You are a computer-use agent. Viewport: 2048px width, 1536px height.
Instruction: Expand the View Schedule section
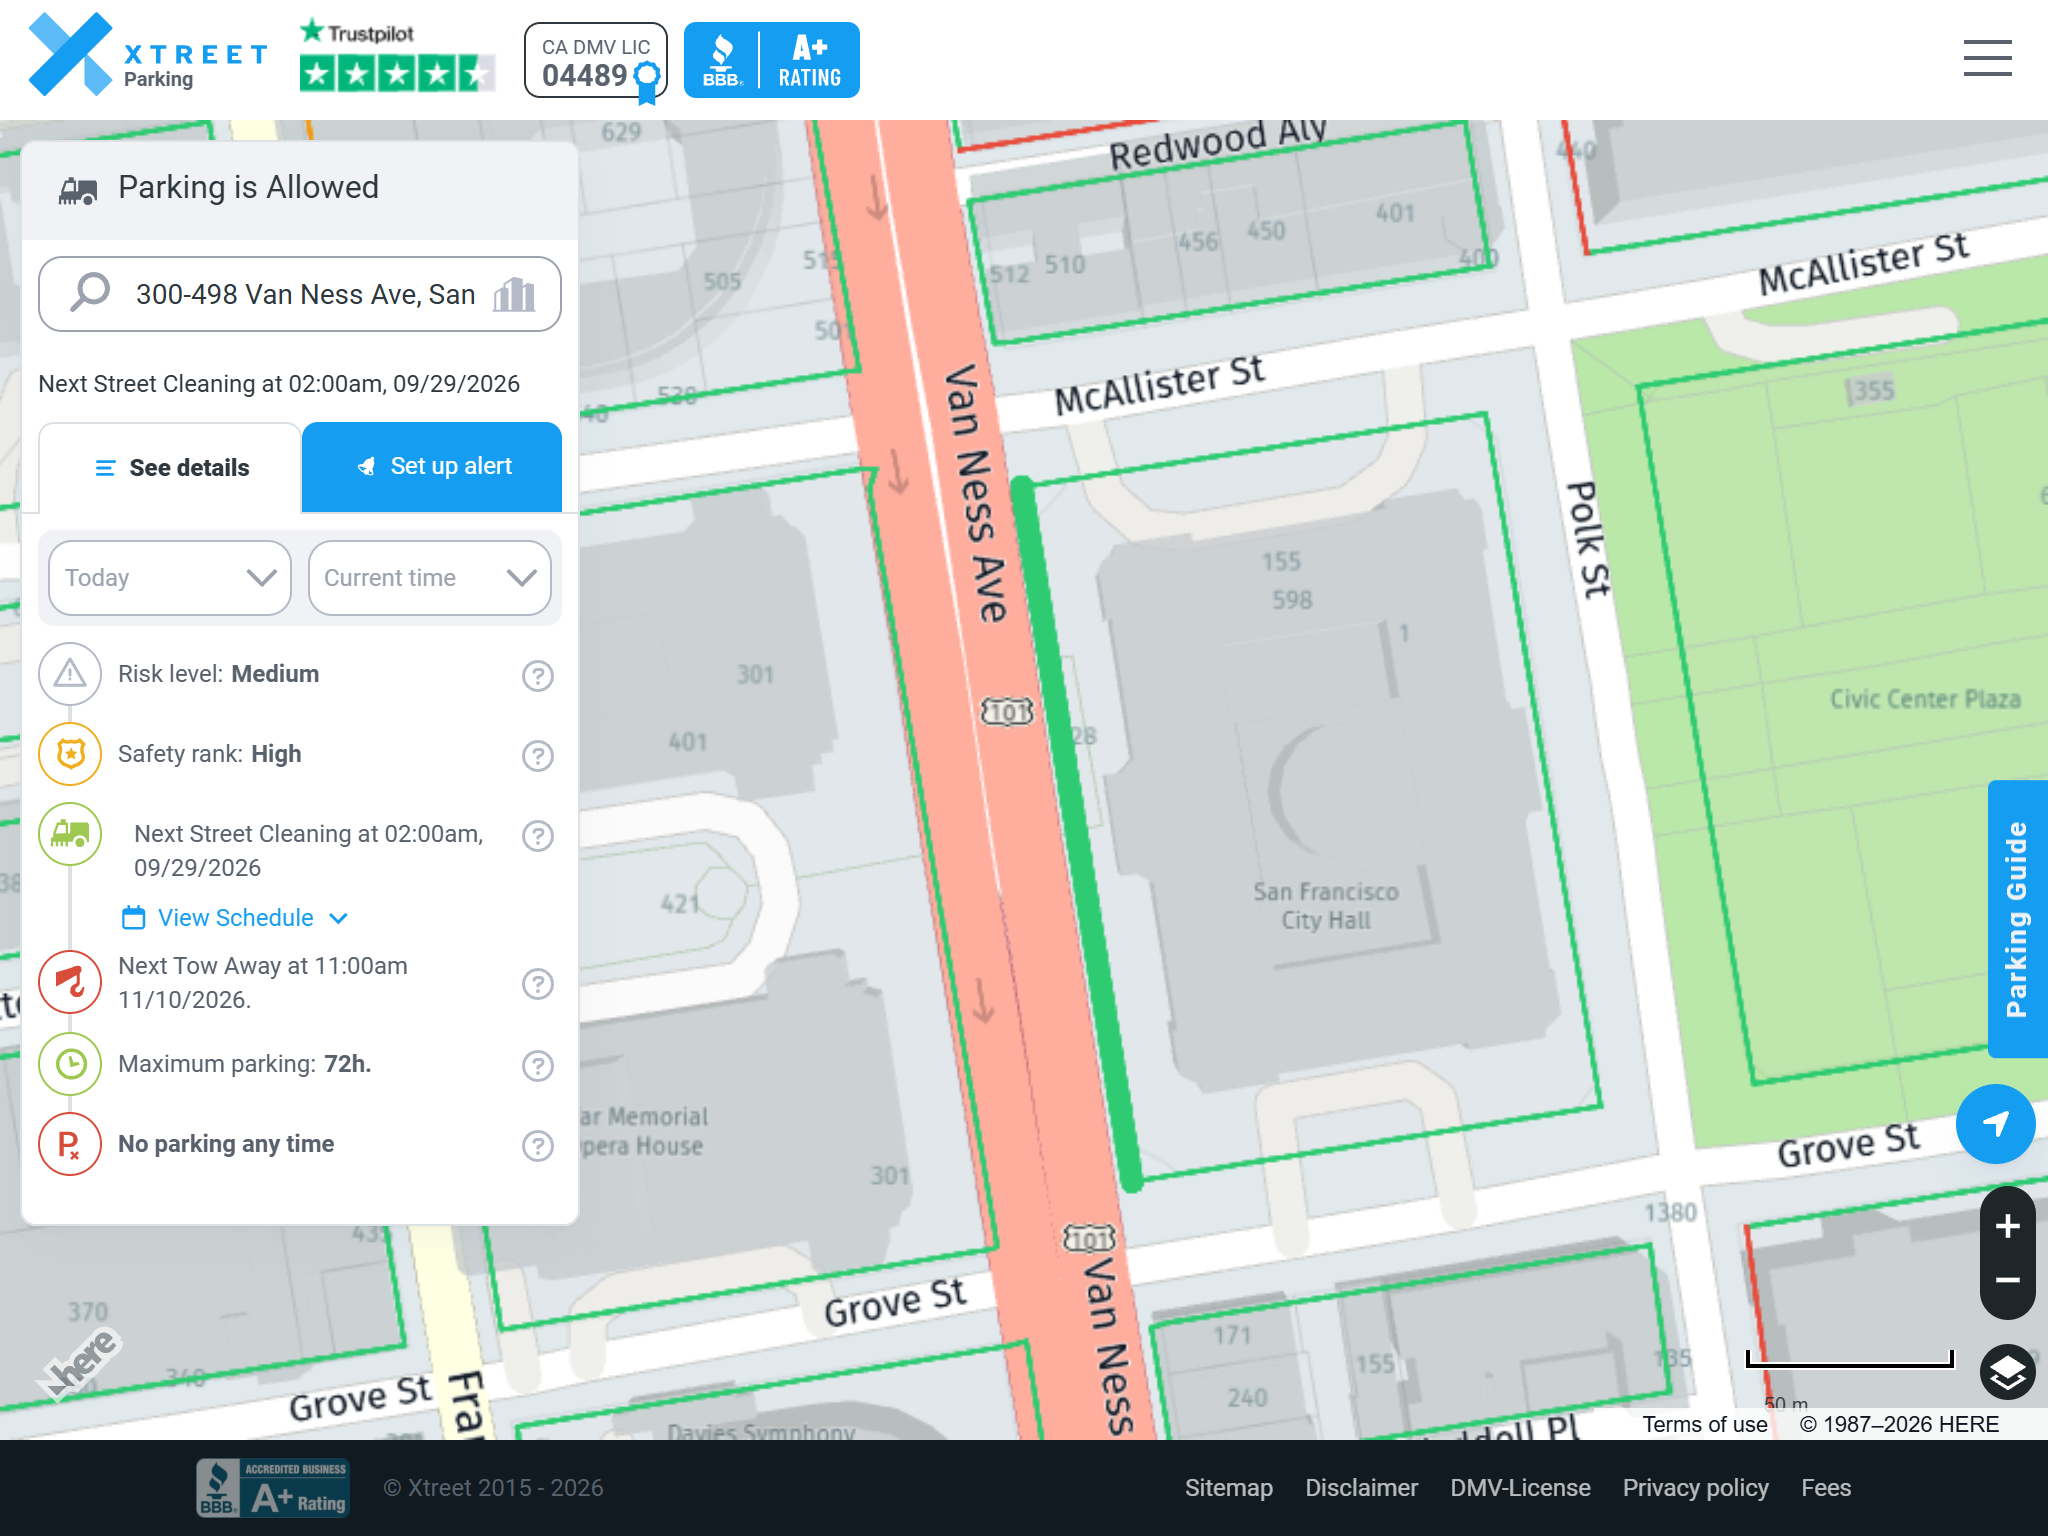click(235, 918)
